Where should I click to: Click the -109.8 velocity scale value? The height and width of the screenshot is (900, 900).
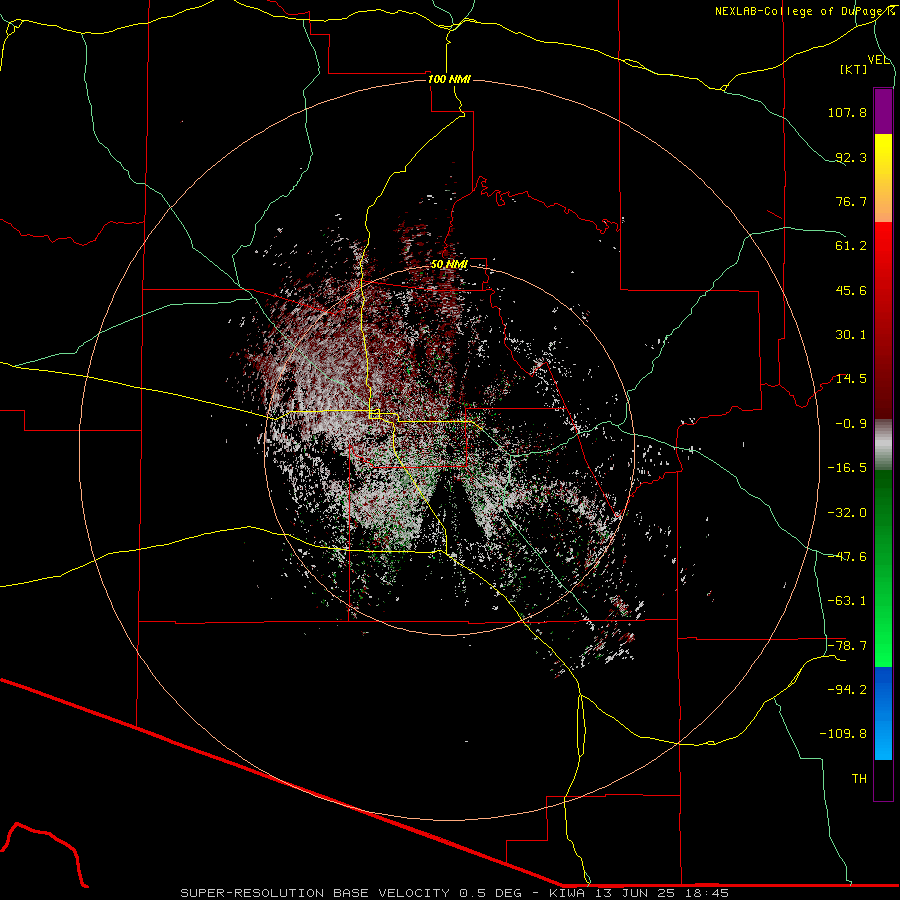click(843, 734)
